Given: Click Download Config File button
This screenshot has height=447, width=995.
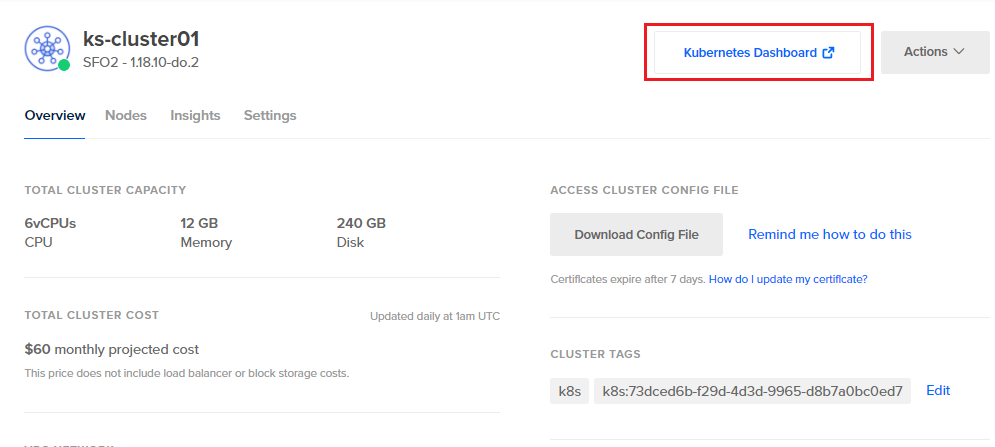Looking at the screenshot, I should (636, 234).
